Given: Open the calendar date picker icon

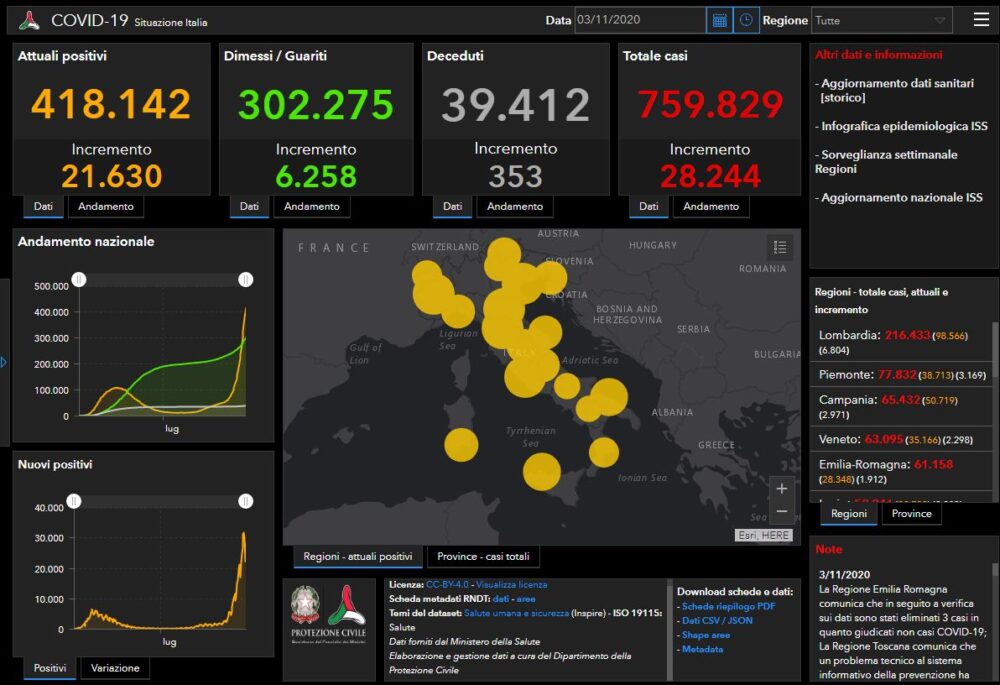Looking at the screenshot, I should pyautogui.click(x=719, y=20).
